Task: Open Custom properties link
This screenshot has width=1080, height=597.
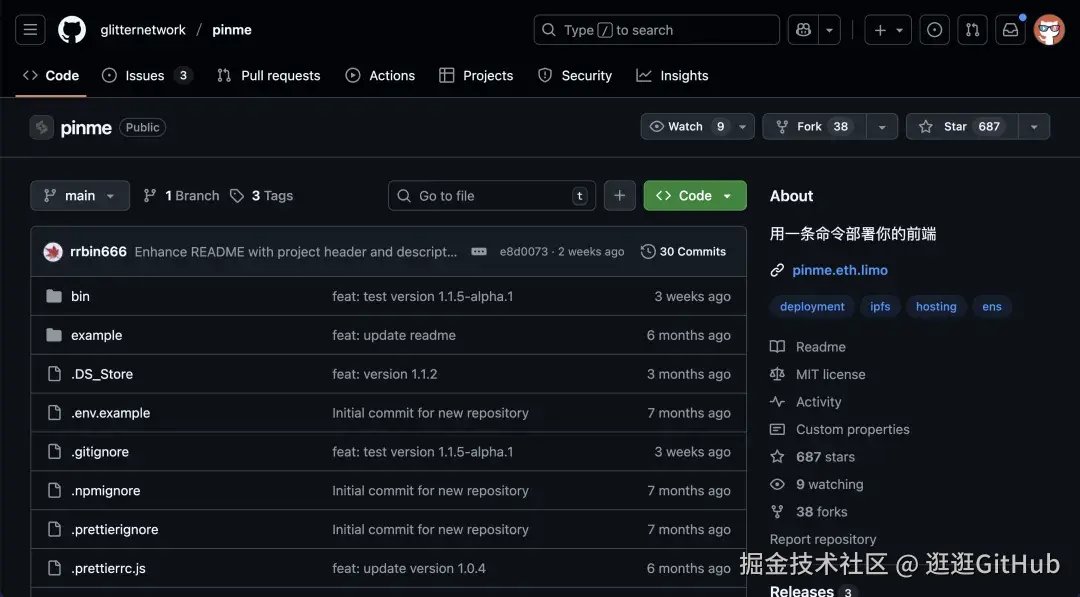Action: pos(840,430)
